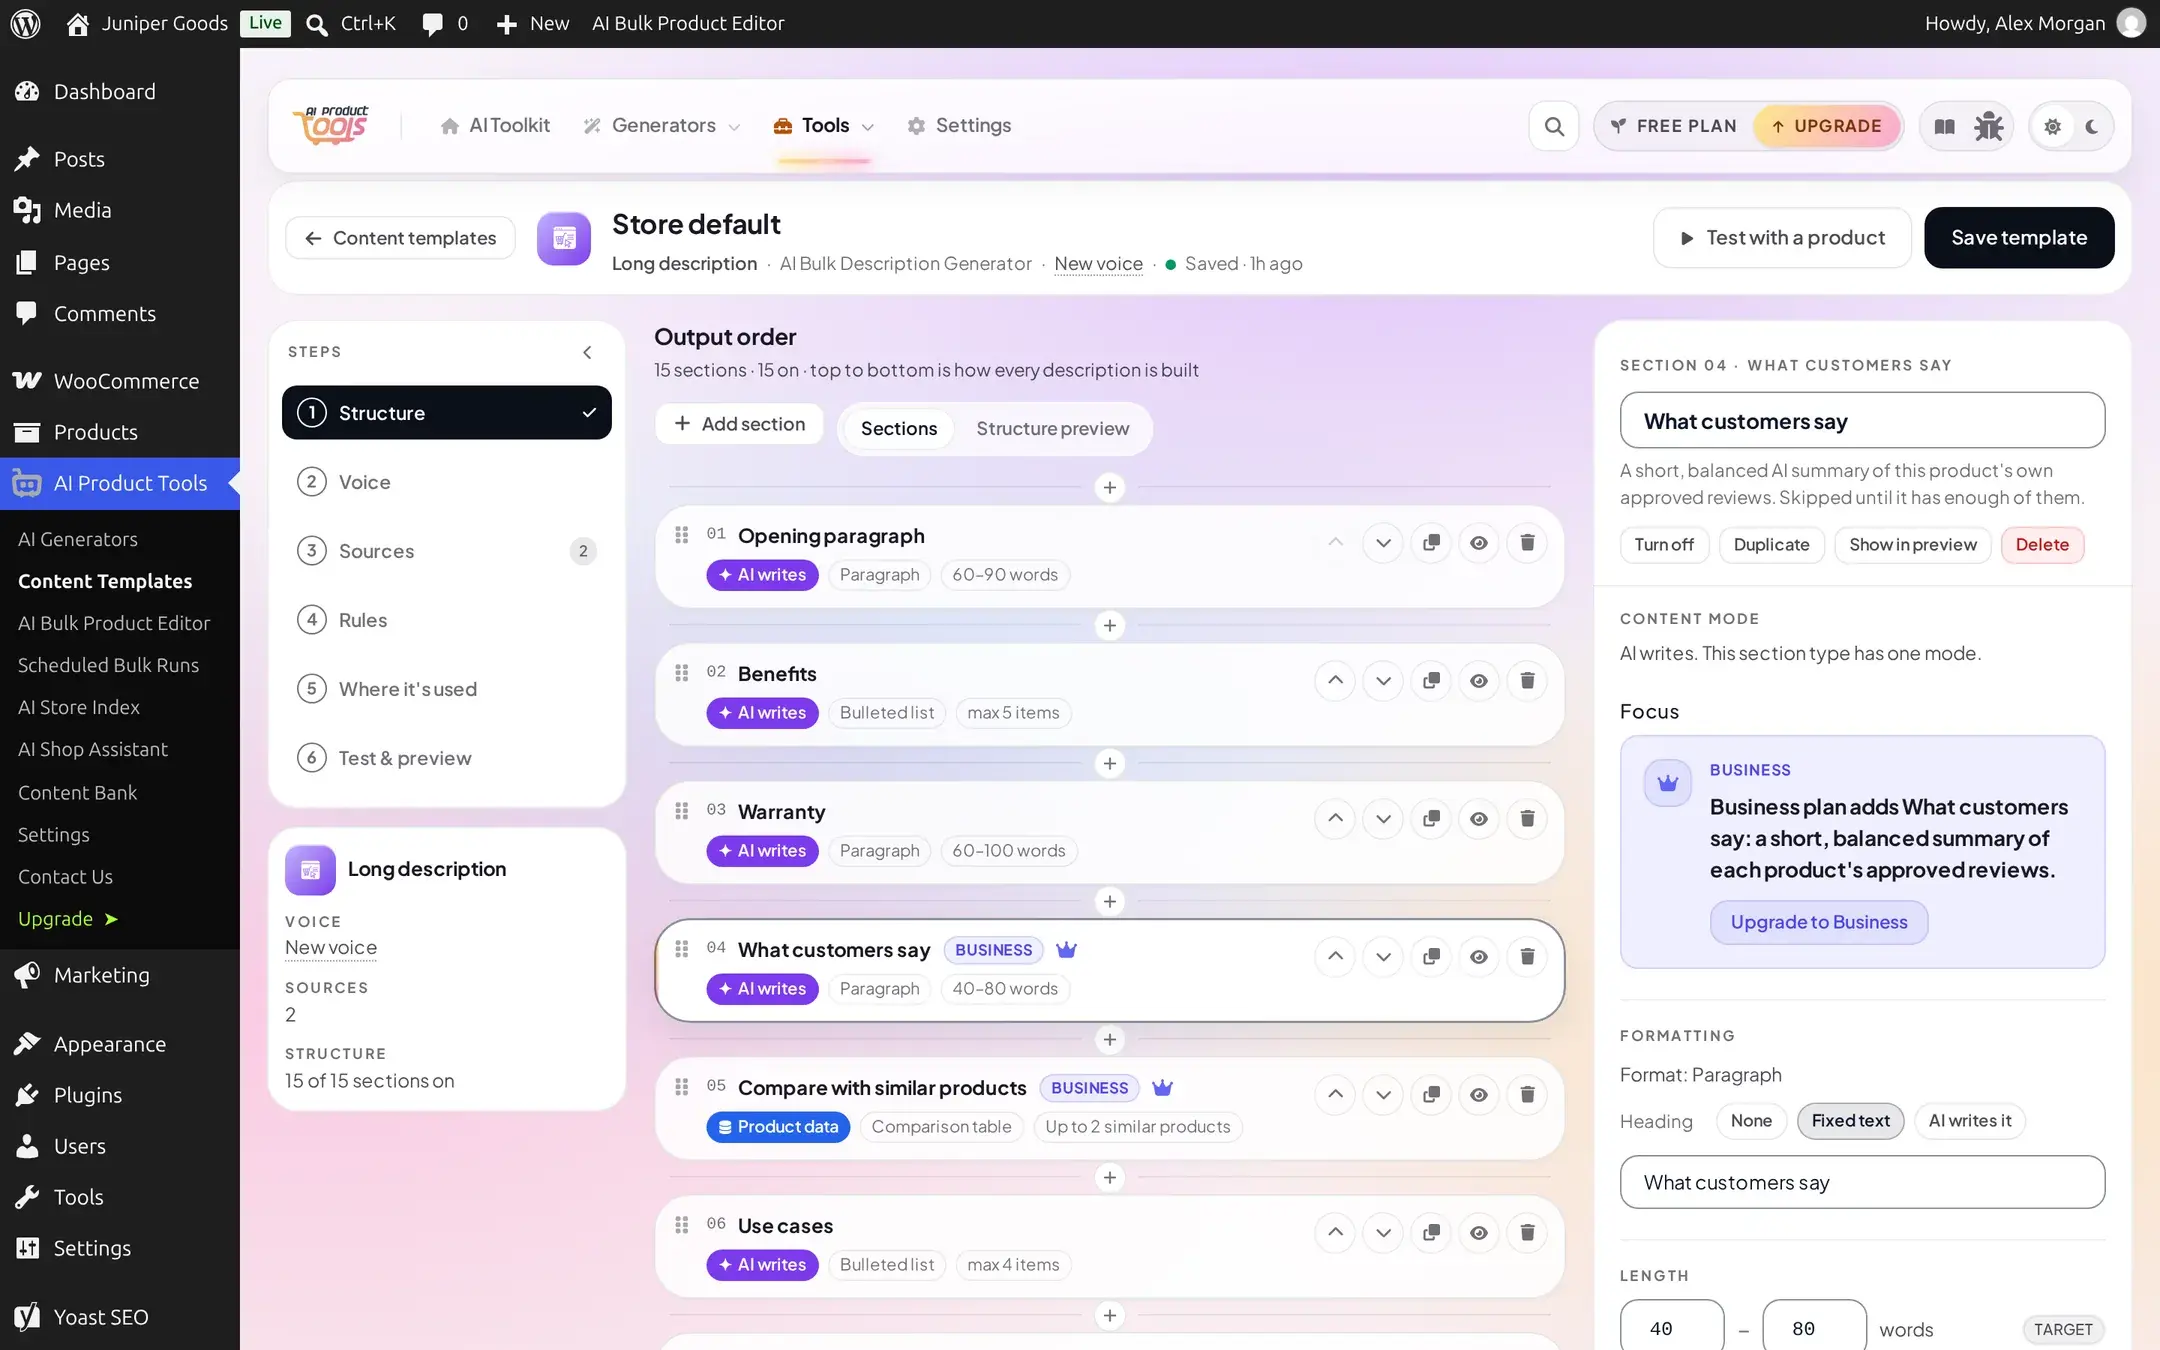Open the documentation book icon
The image size is (2160, 1350).
1944,126
